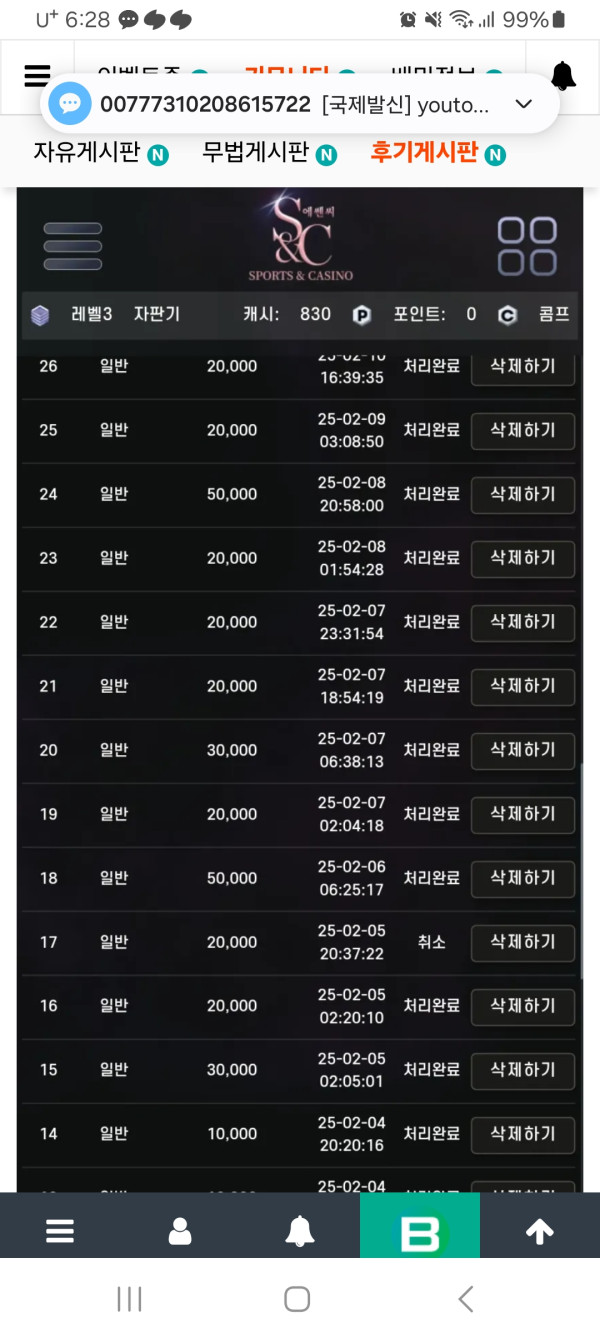Open the bottom bar bell alerts
Viewport: 600px width, 1338px height.
coord(300,1232)
